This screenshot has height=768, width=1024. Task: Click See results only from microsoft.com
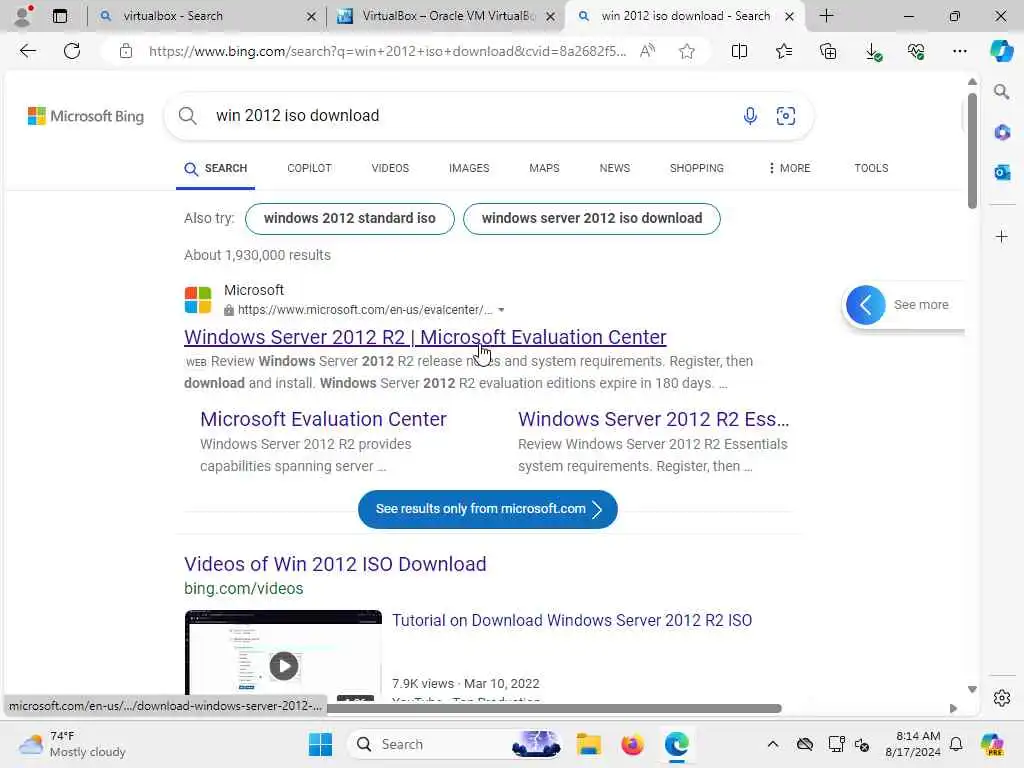pos(488,509)
